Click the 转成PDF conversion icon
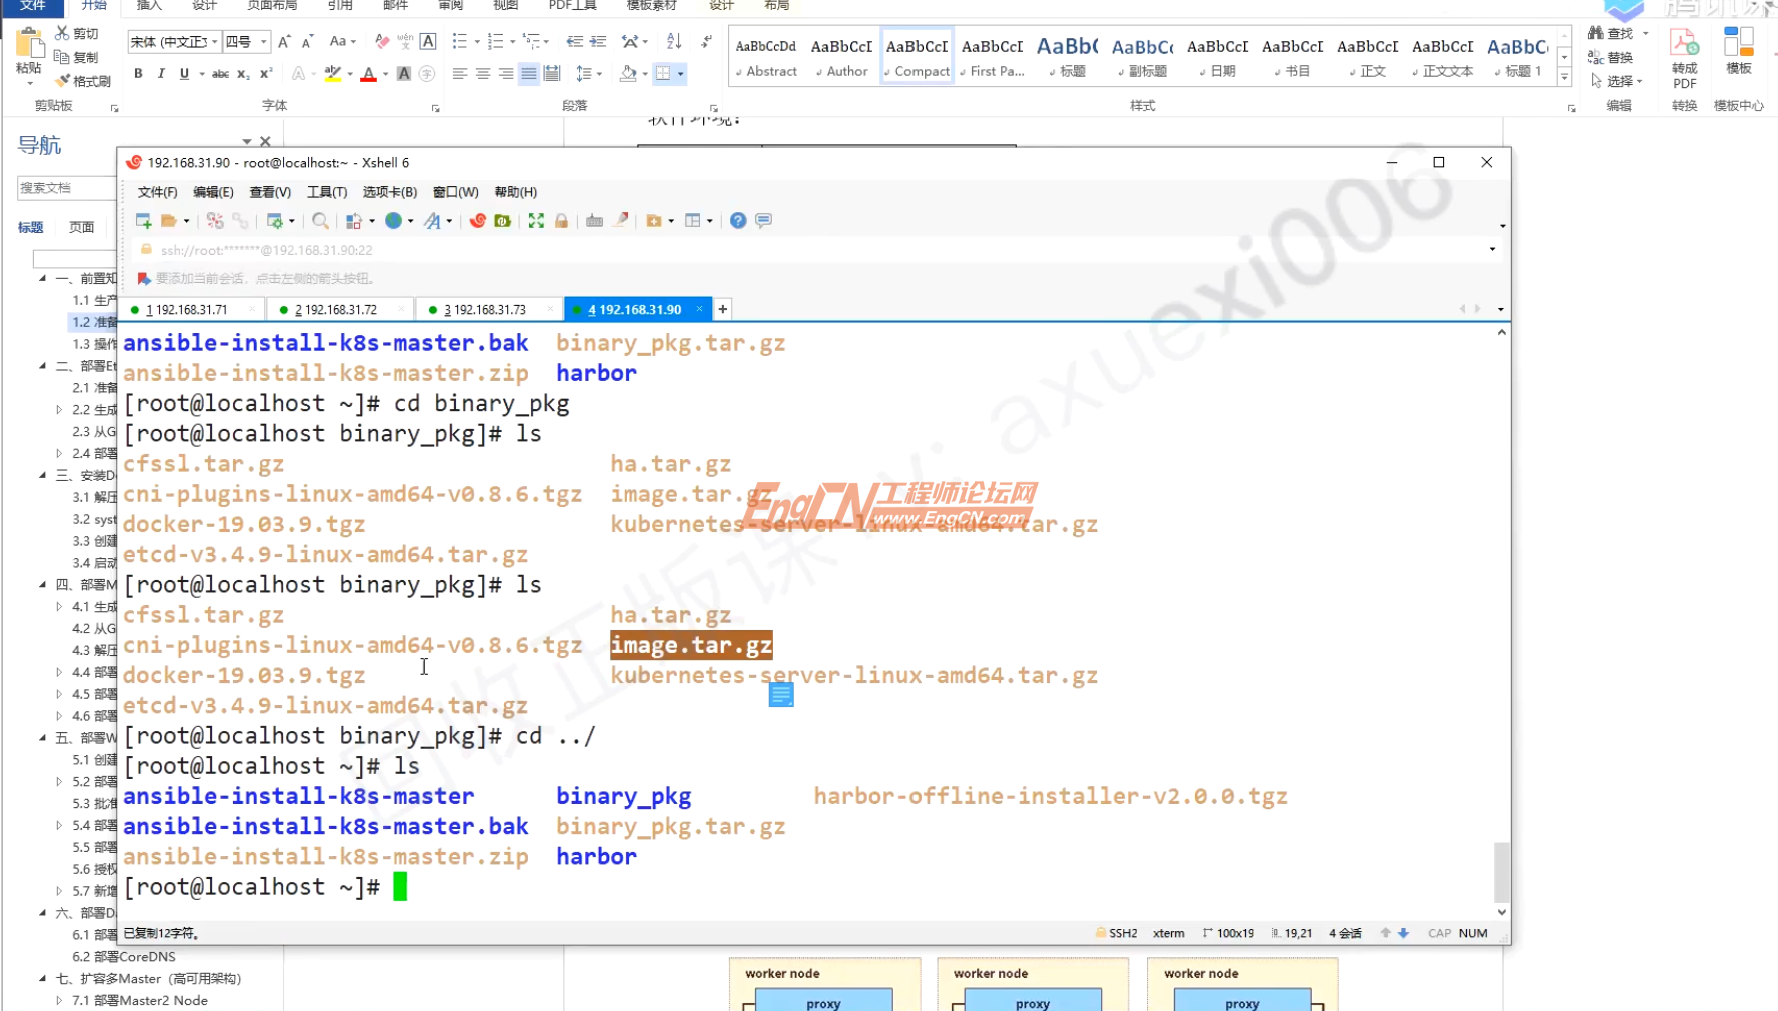 [1684, 57]
